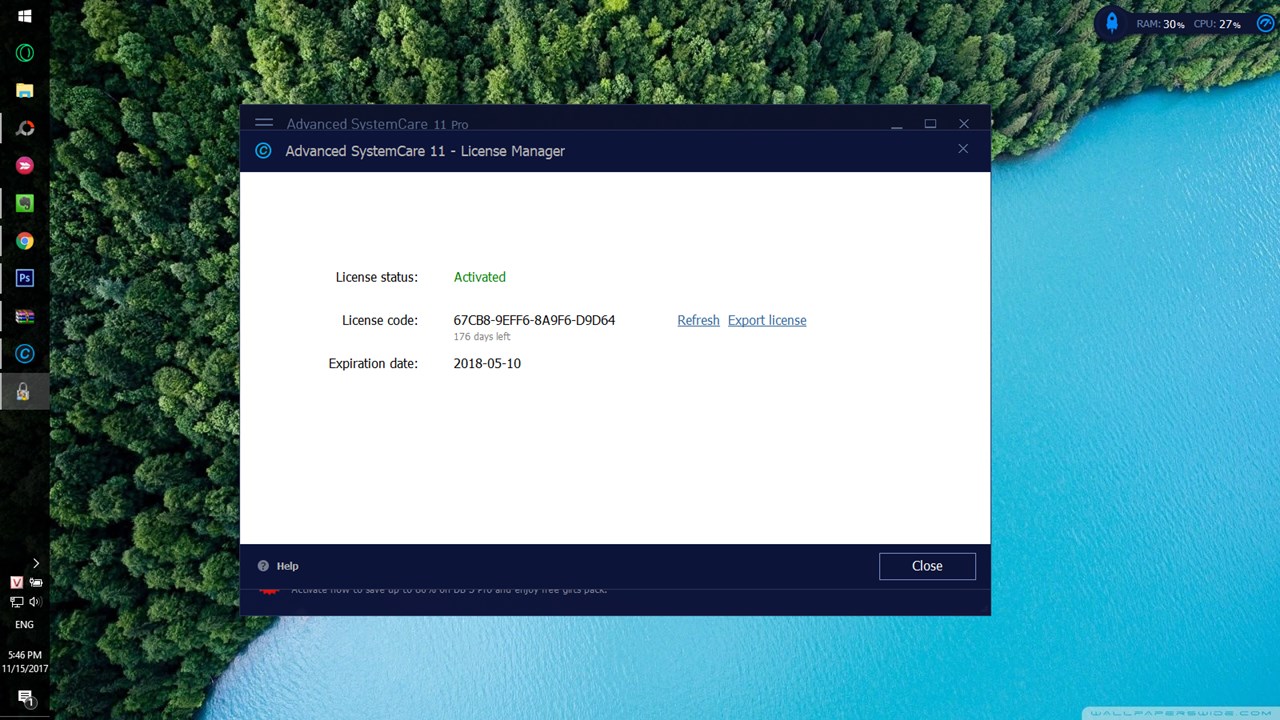Open Photoshop from the taskbar

pyautogui.click(x=25, y=278)
